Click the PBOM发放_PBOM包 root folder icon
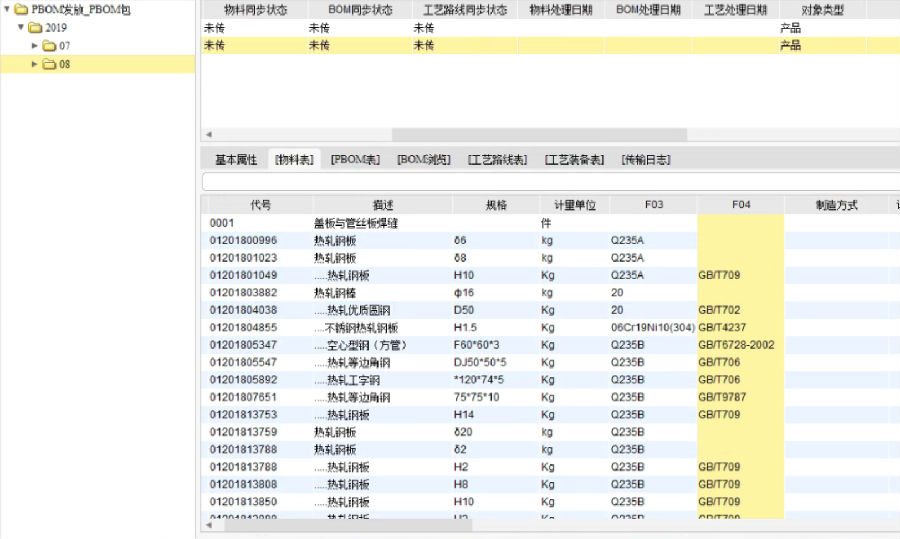The width and height of the screenshot is (900, 539). [21, 9]
